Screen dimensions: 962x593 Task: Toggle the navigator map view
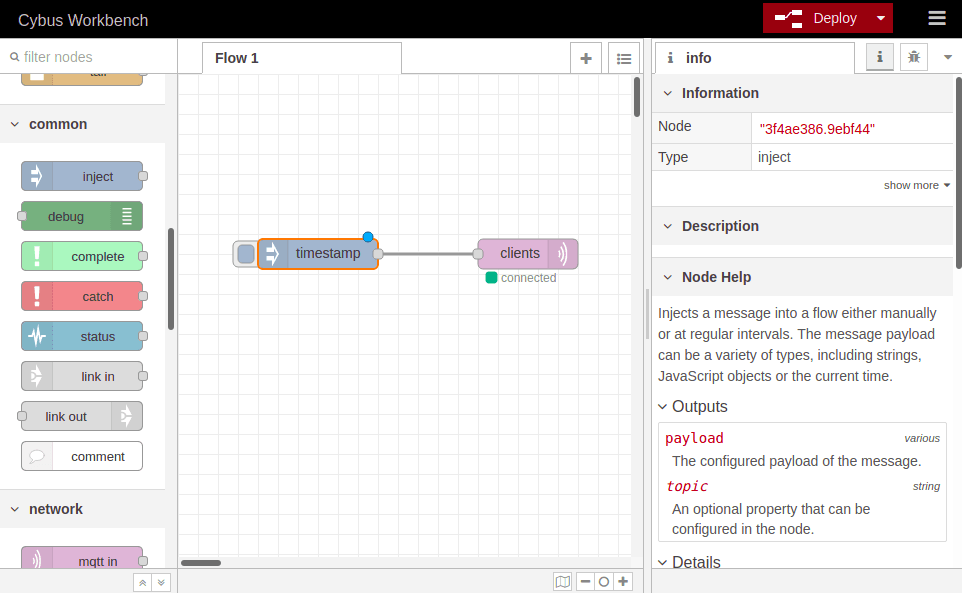pos(563,581)
